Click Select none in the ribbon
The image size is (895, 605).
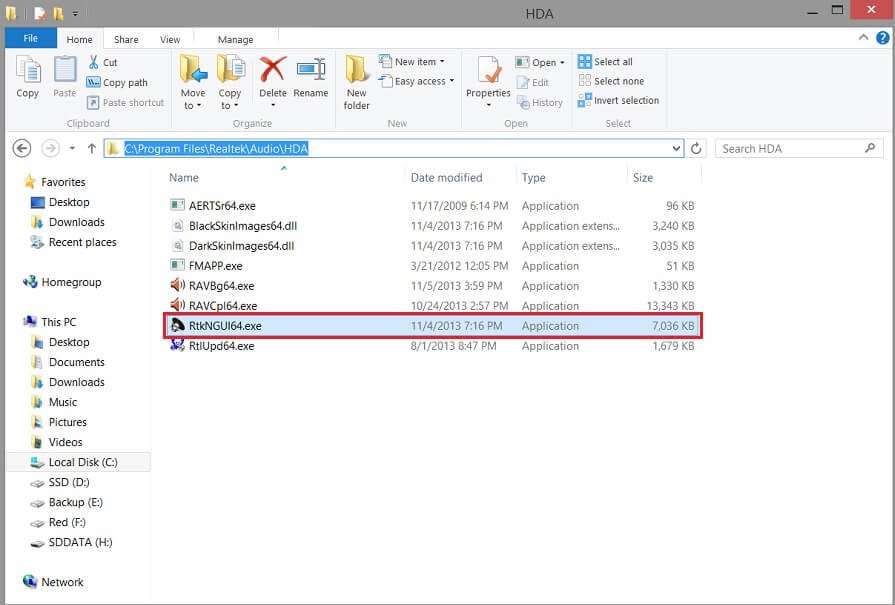611,81
